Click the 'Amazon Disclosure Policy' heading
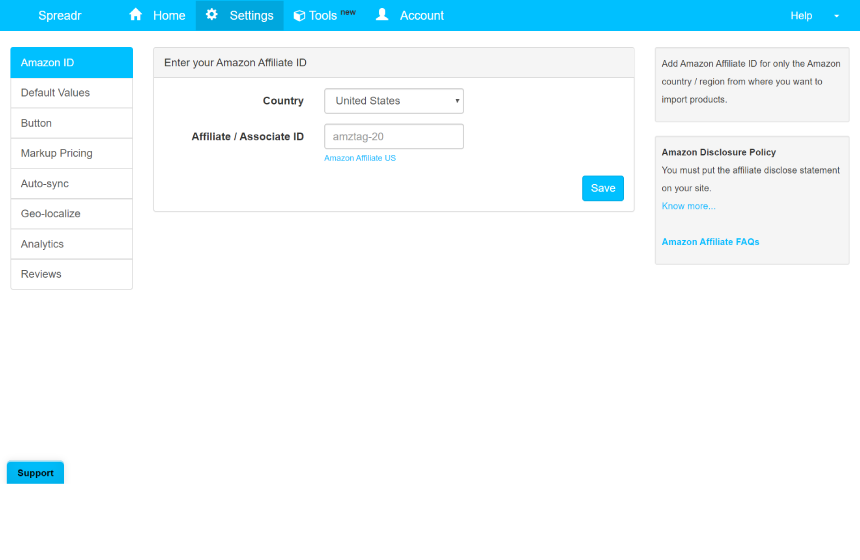Image resolution: width=860 pixels, height=560 pixels. click(718, 152)
